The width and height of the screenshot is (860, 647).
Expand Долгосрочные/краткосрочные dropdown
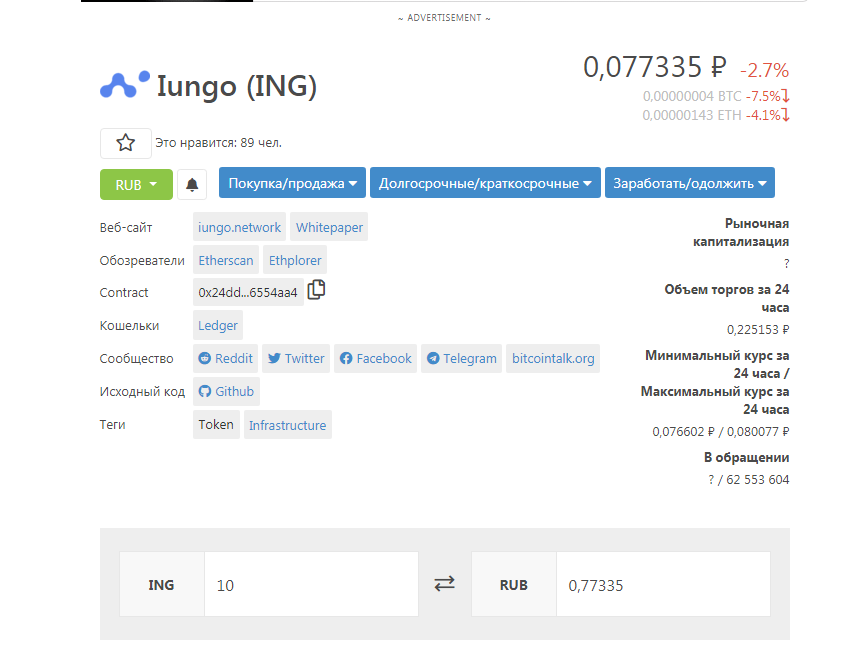coord(485,183)
